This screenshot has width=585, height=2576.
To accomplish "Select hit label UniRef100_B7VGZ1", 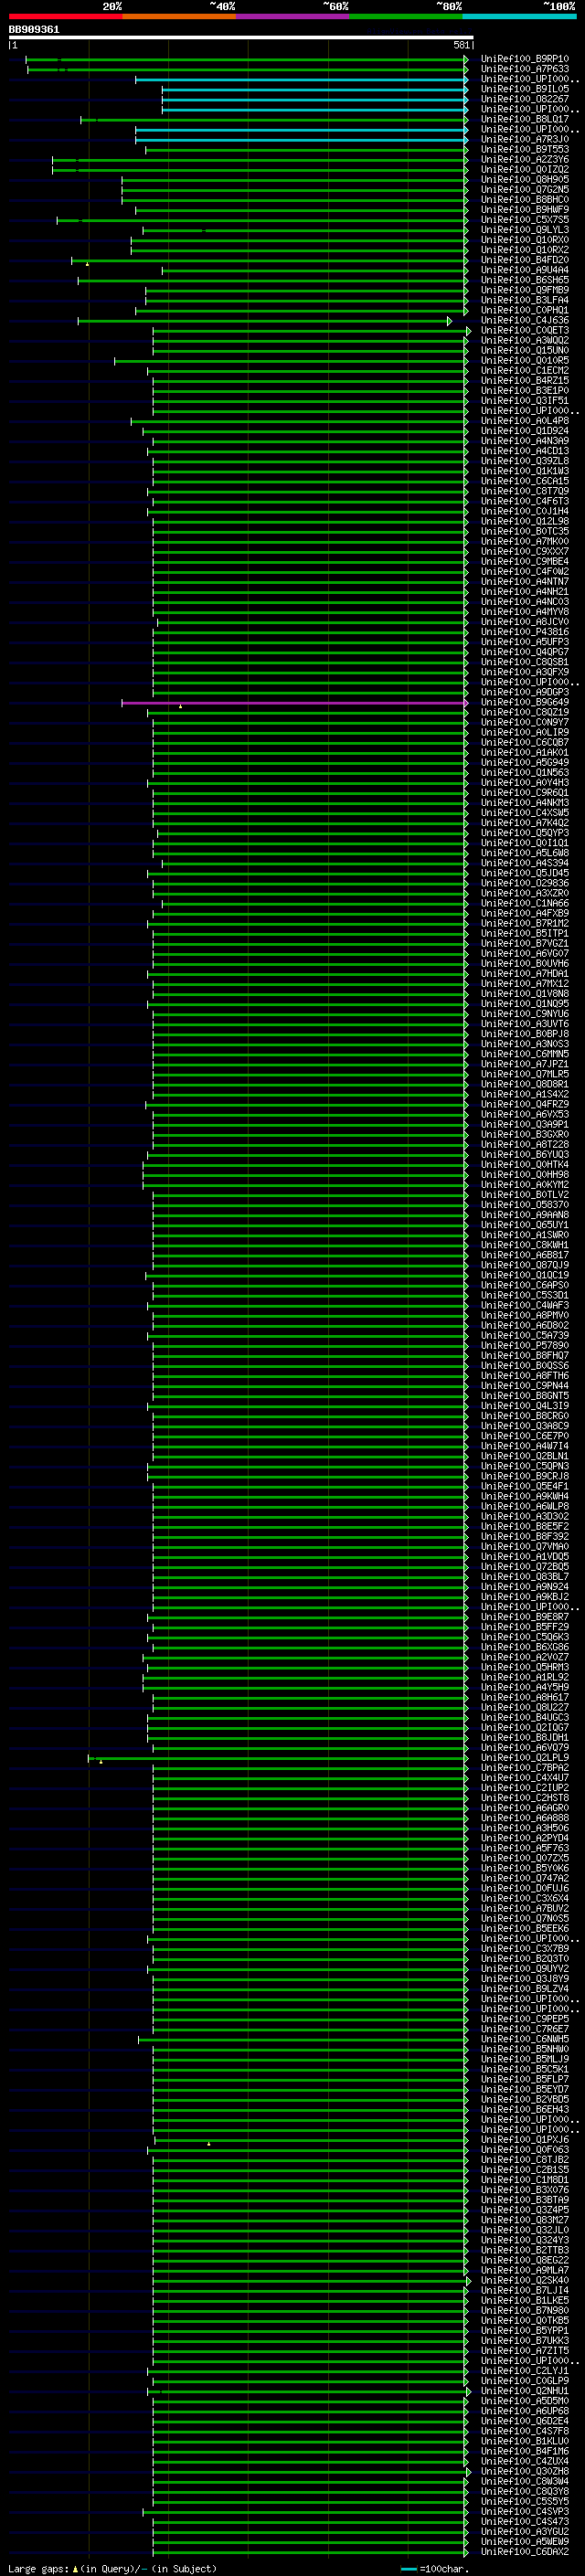I will pos(524,943).
